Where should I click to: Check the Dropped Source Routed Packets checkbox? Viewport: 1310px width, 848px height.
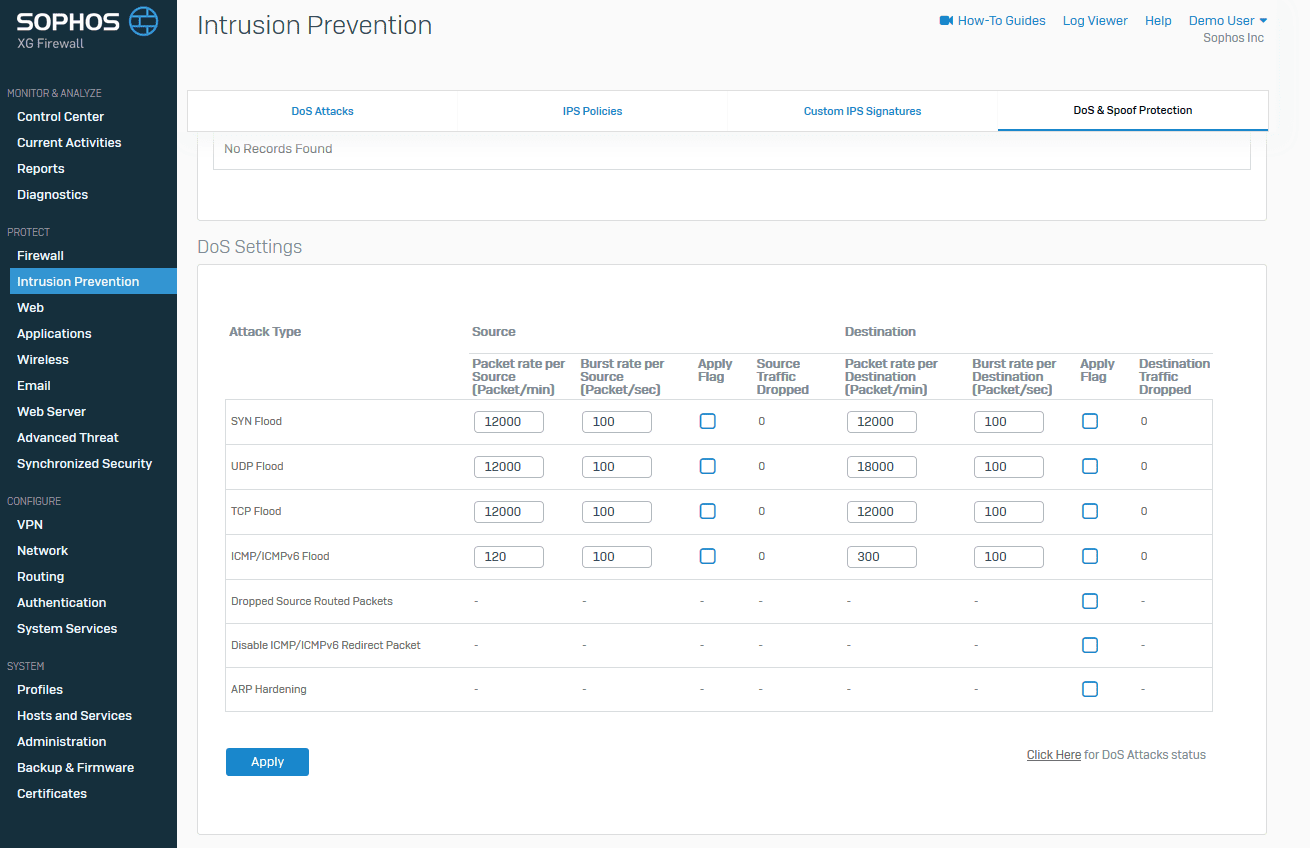(1090, 601)
